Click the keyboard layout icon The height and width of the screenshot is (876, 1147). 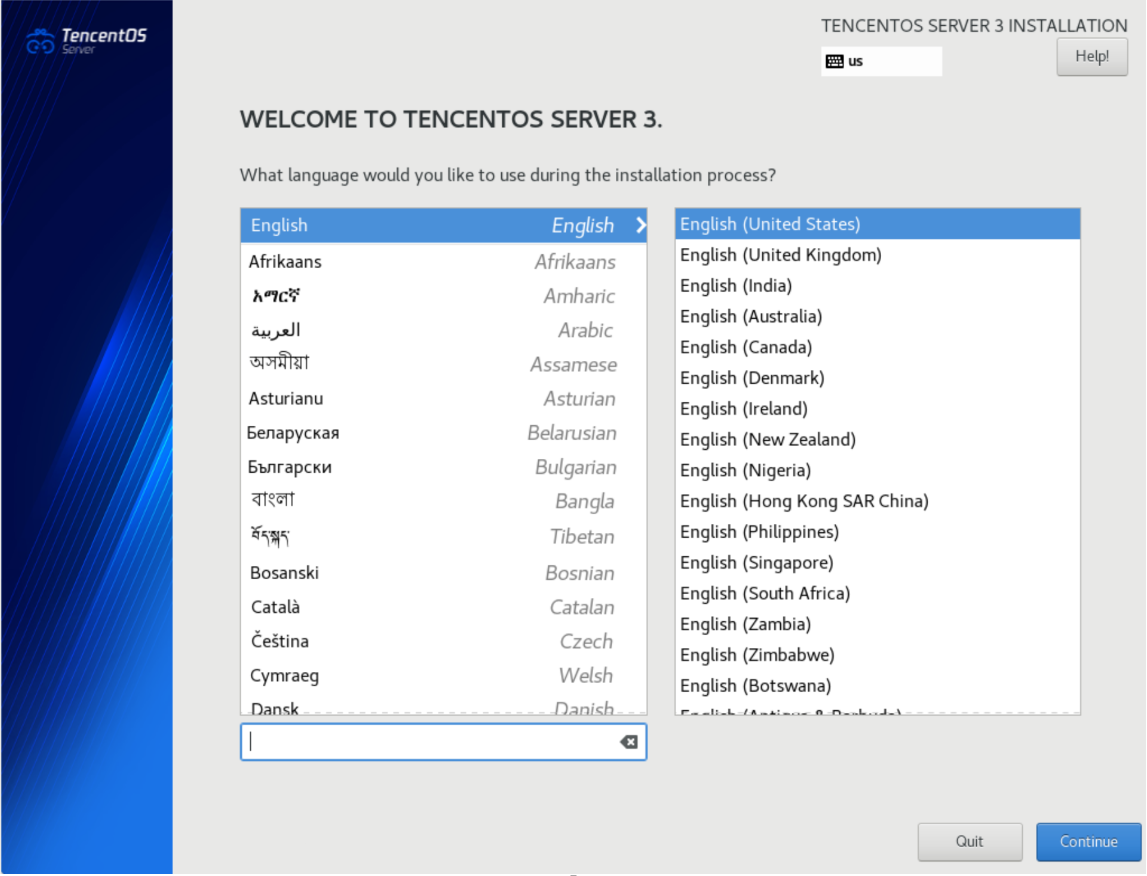coord(834,61)
